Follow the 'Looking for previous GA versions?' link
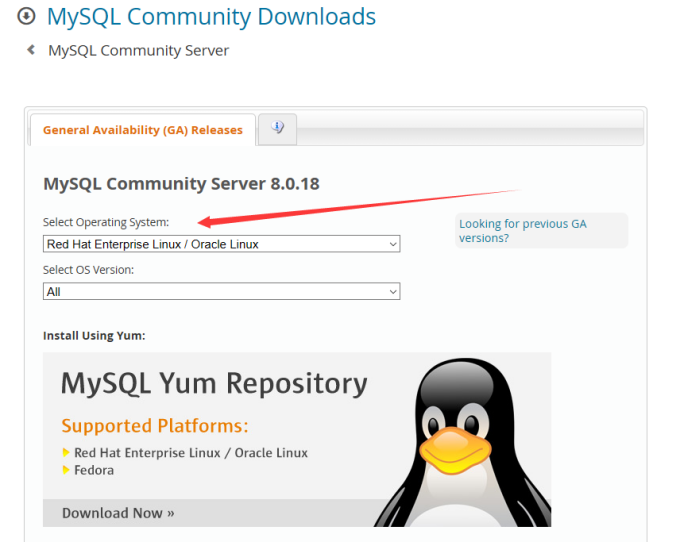Screen dimensions: 680x543 [523, 231]
